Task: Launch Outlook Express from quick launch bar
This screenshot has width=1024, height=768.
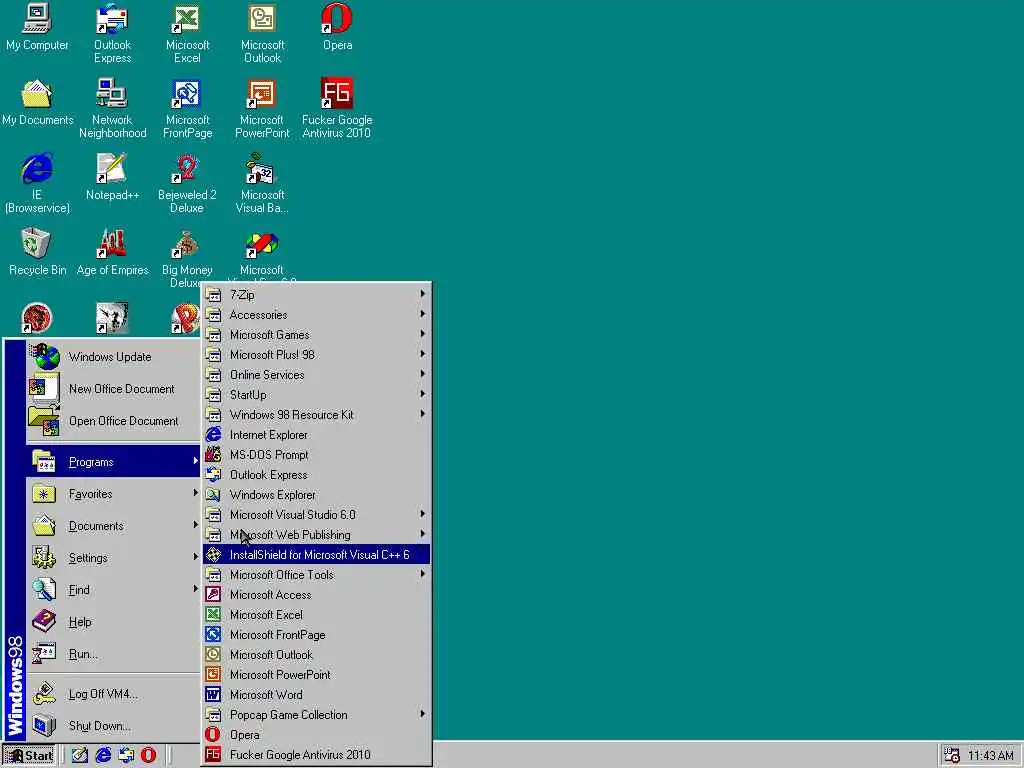Action: point(126,755)
